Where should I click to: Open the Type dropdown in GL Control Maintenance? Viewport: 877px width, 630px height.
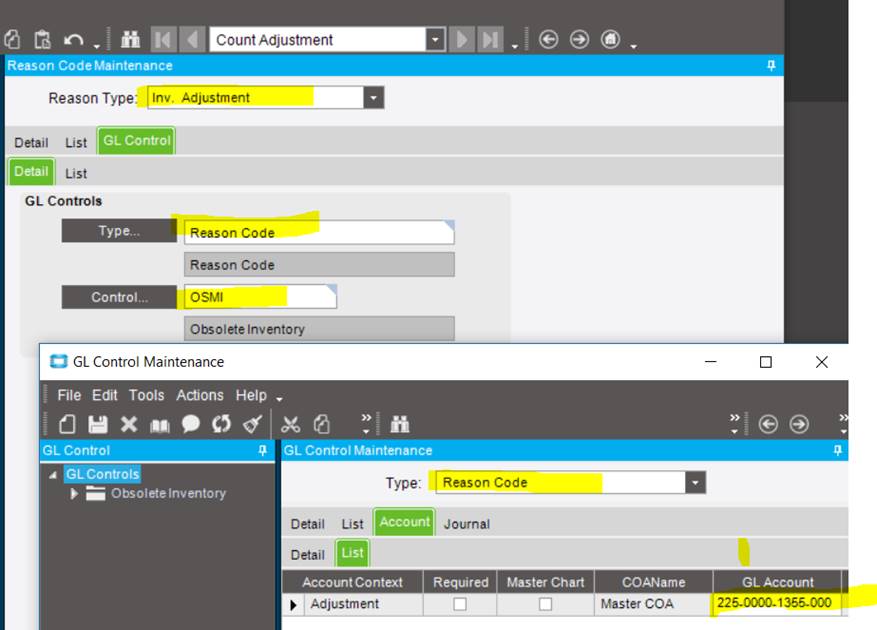[x=695, y=483]
